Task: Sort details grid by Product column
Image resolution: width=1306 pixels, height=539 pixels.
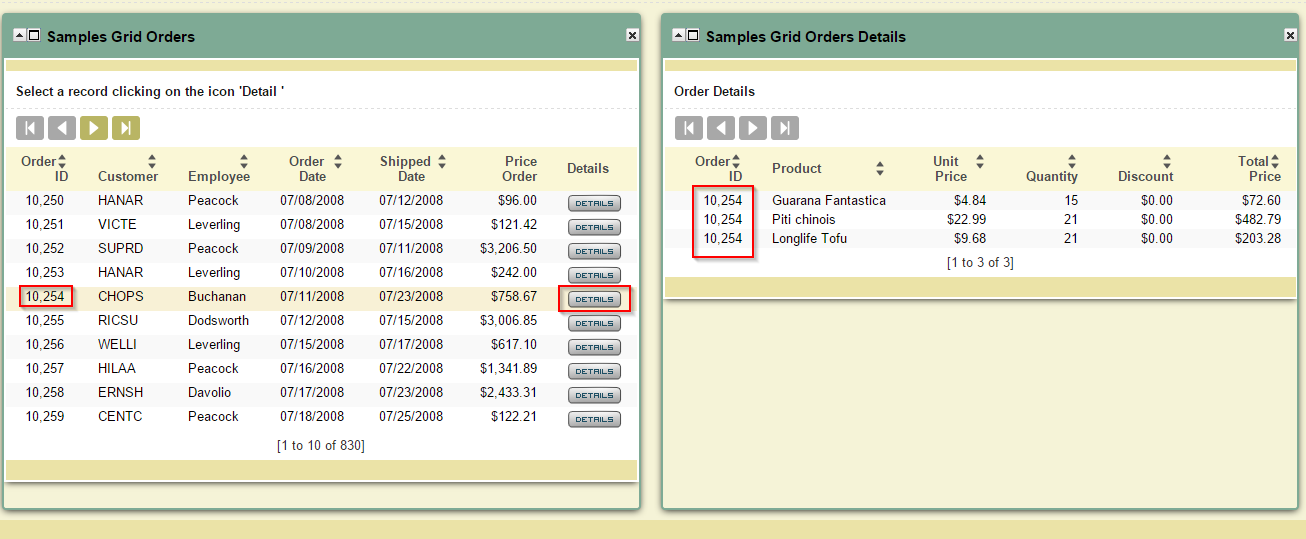Action: click(880, 168)
